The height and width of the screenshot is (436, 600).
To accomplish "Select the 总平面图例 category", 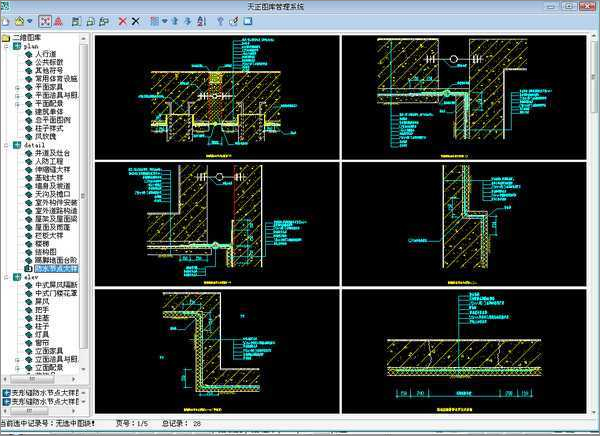I will 53,120.
